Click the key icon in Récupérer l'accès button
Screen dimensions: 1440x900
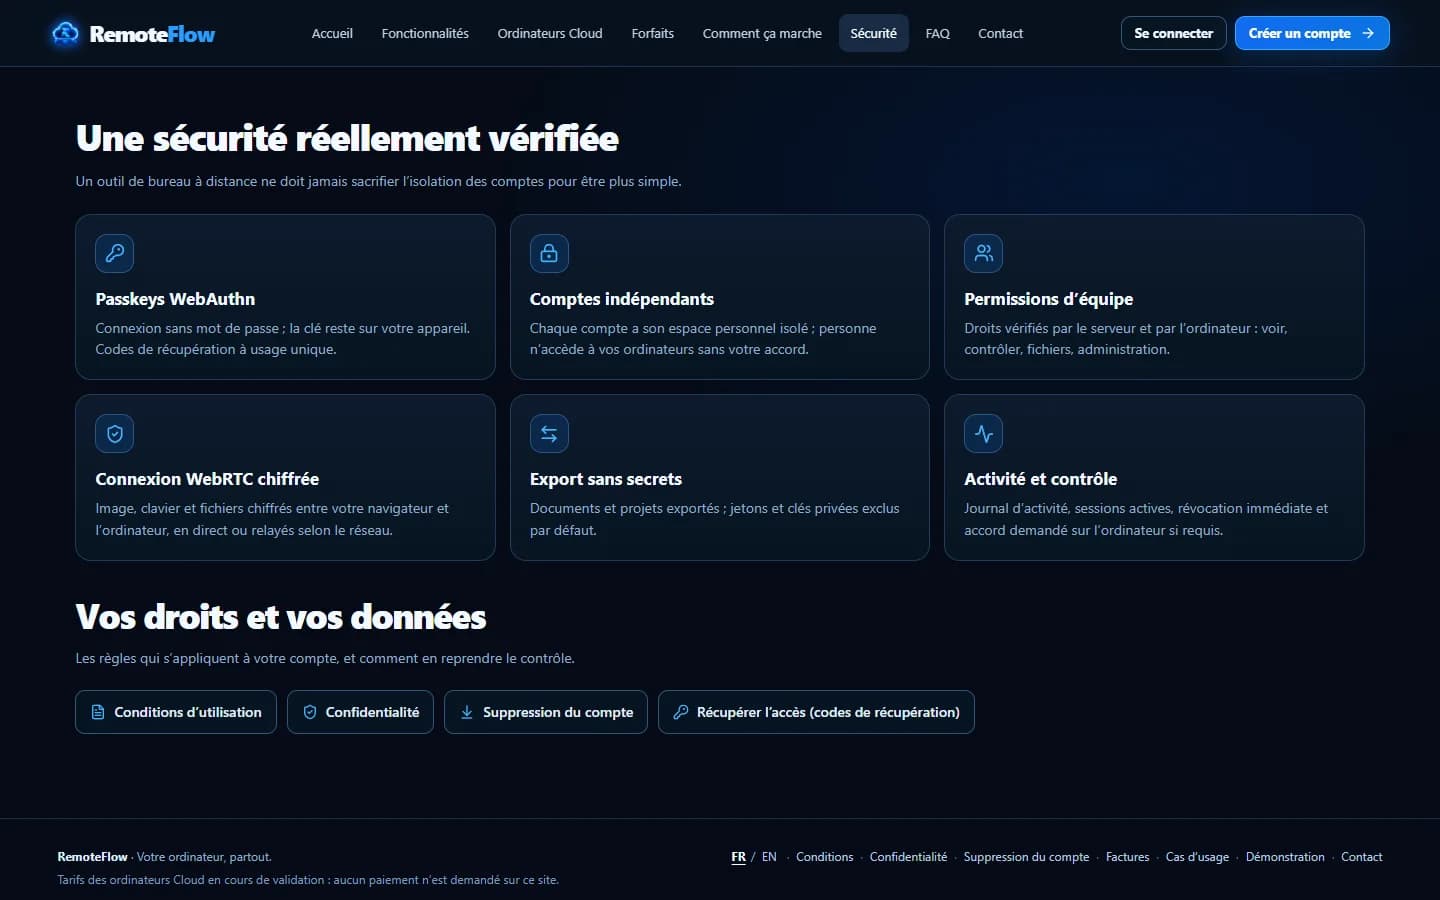pos(681,712)
